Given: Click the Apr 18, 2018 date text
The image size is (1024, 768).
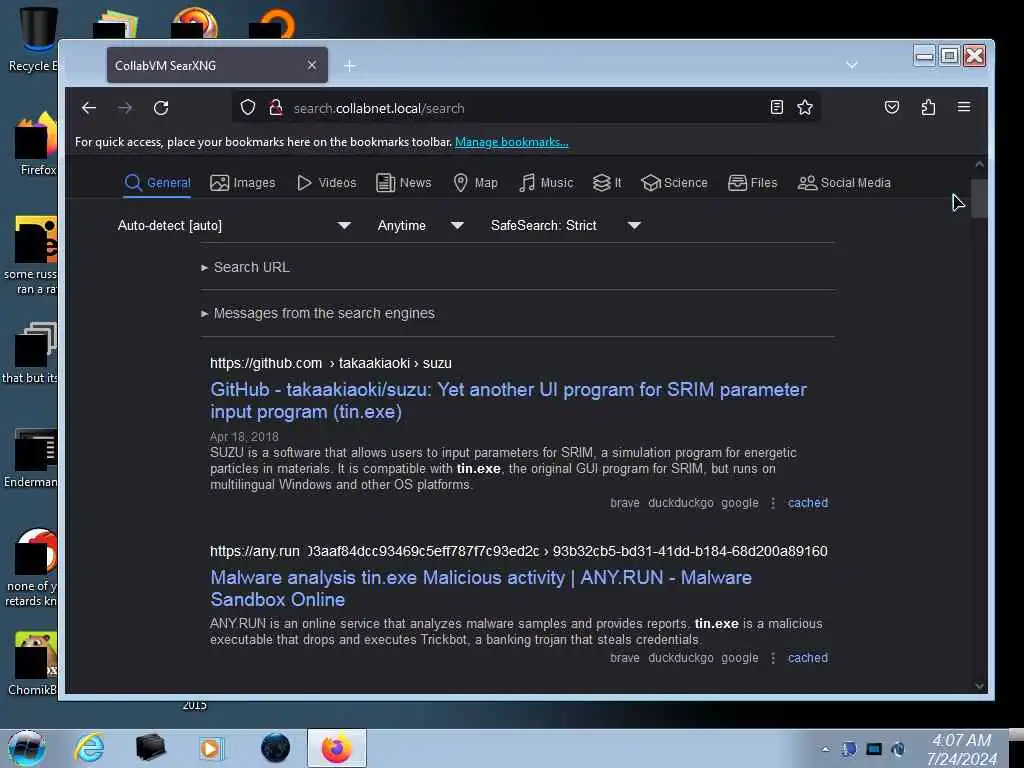Looking at the screenshot, I should (x=244, y=436).
